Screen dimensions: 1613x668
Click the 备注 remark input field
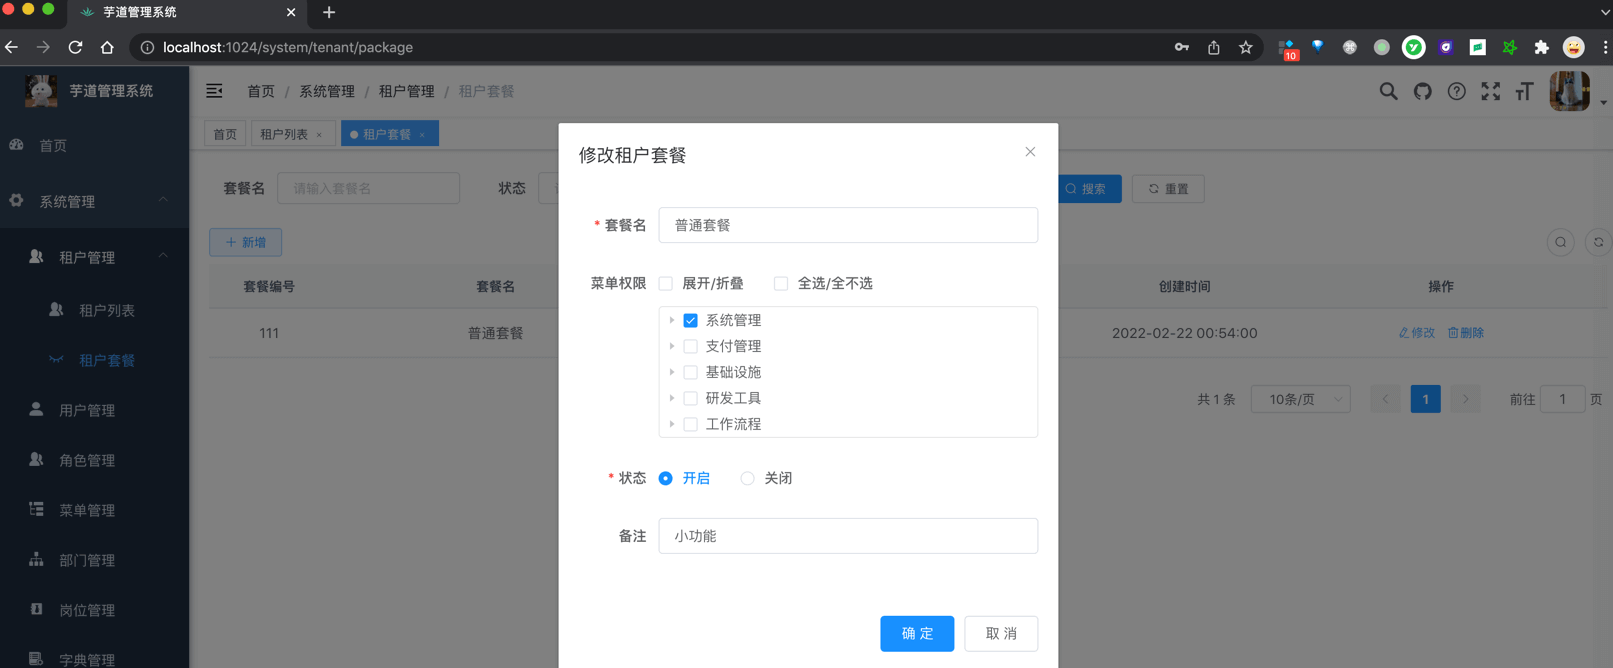click(x=847, y=536)
